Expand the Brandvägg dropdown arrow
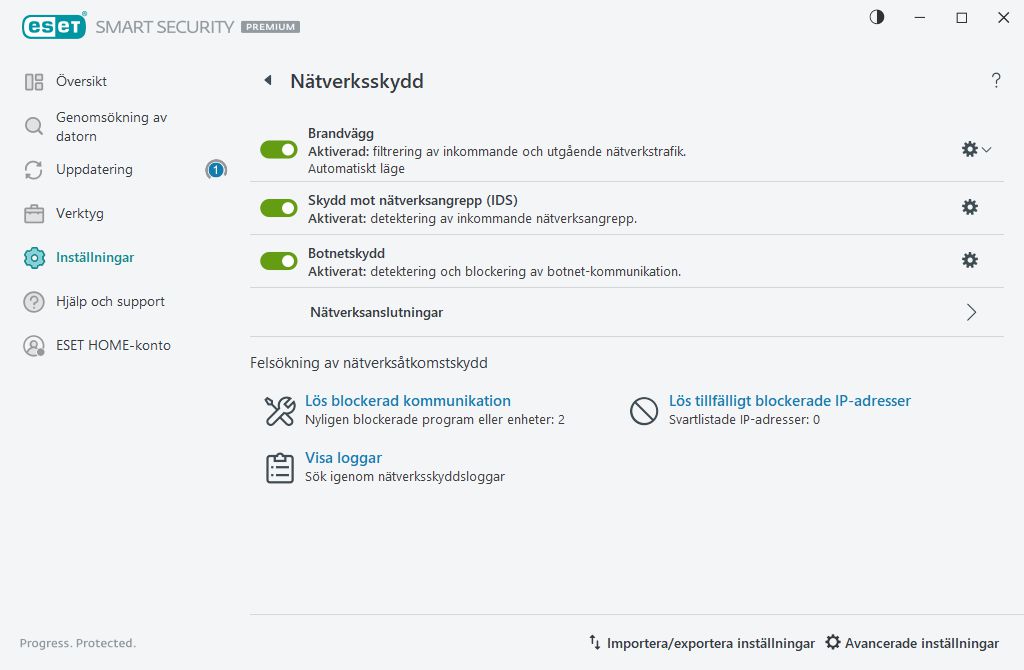Image resolution: width=1024 pixels, height=670 pixels. coord(987,149)
